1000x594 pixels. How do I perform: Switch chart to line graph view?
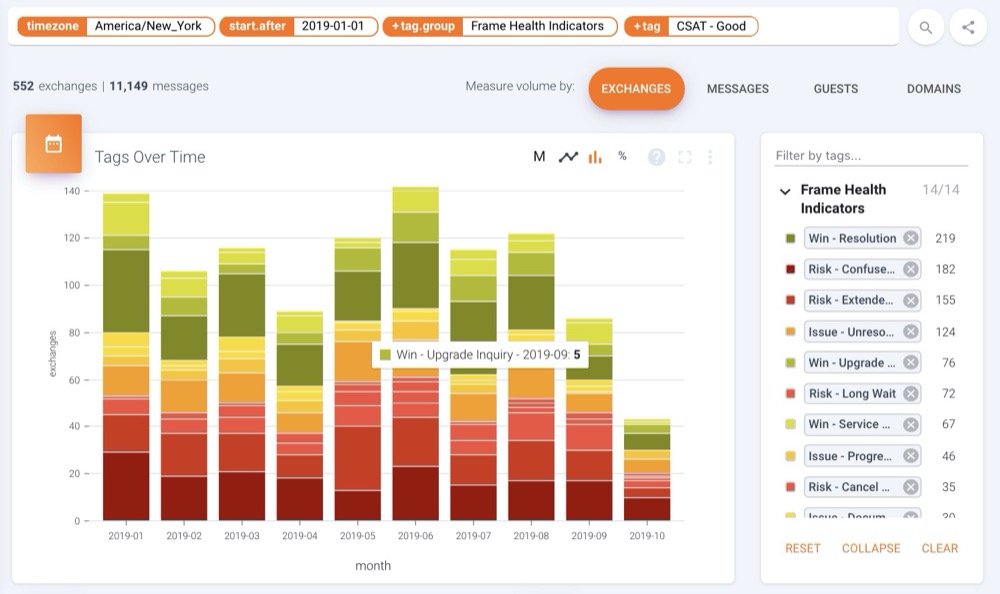568,156
